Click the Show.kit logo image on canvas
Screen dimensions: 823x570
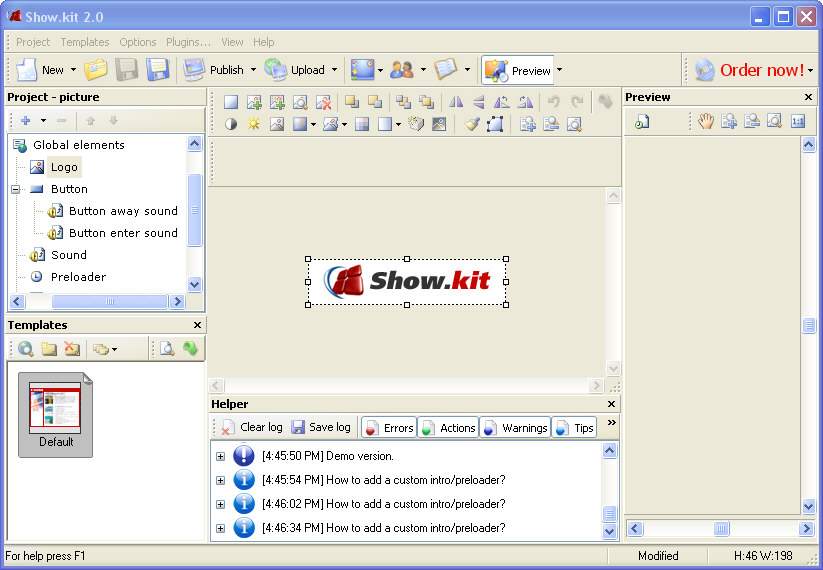[407, 281]
